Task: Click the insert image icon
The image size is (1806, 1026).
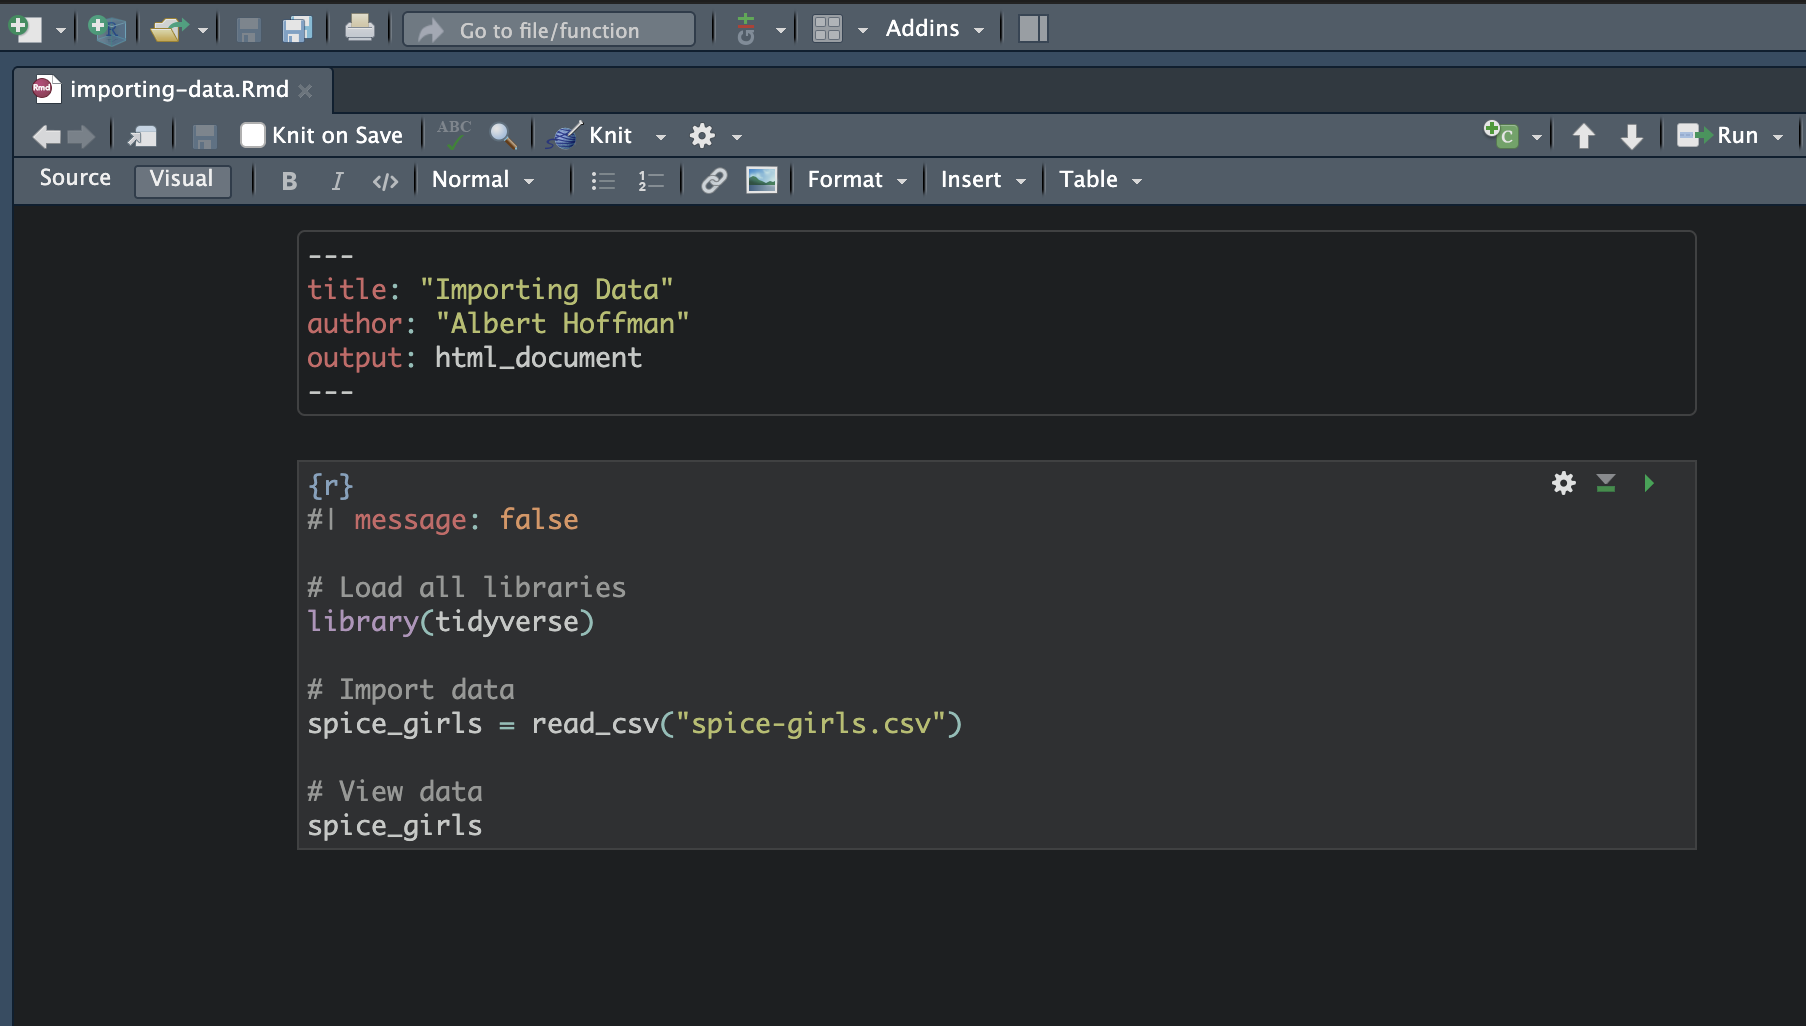Action: point(761,180)
